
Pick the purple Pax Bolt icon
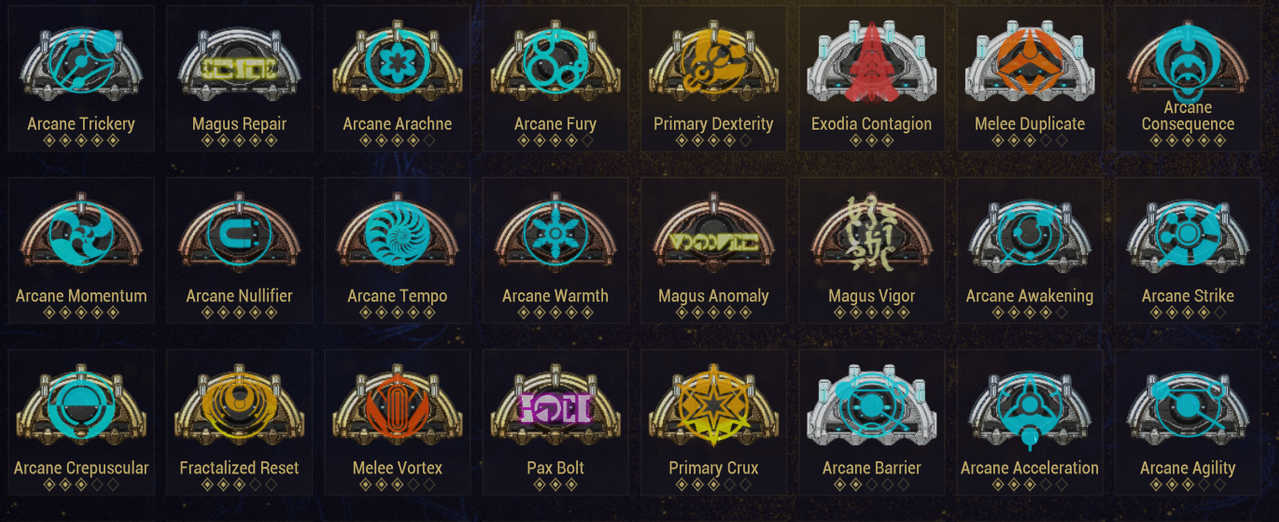pos(555,406)
